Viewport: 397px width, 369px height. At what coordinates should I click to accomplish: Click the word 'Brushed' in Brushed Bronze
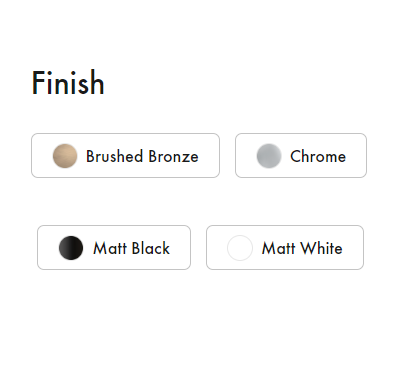[114, 156]
